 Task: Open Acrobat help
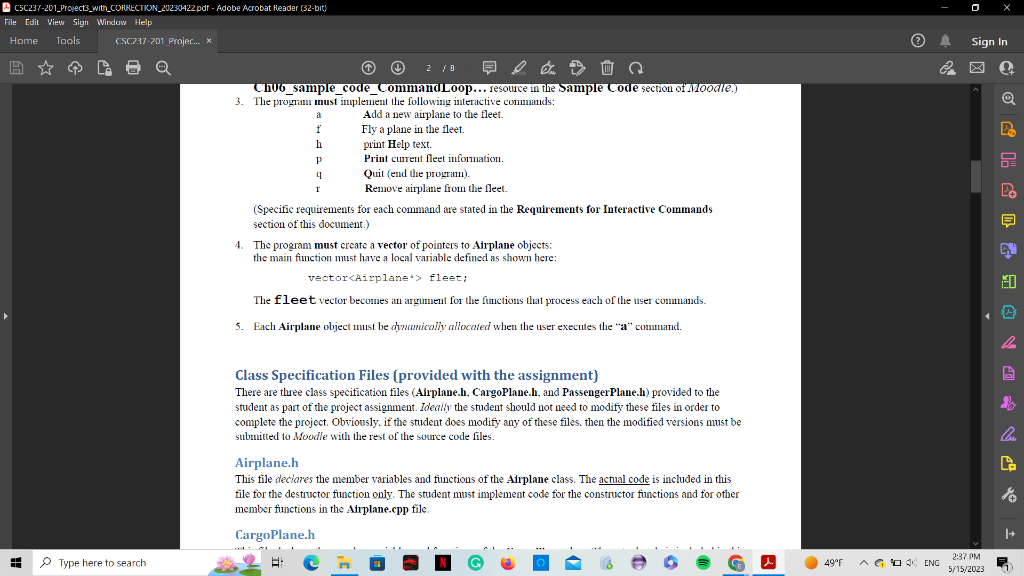918,40
